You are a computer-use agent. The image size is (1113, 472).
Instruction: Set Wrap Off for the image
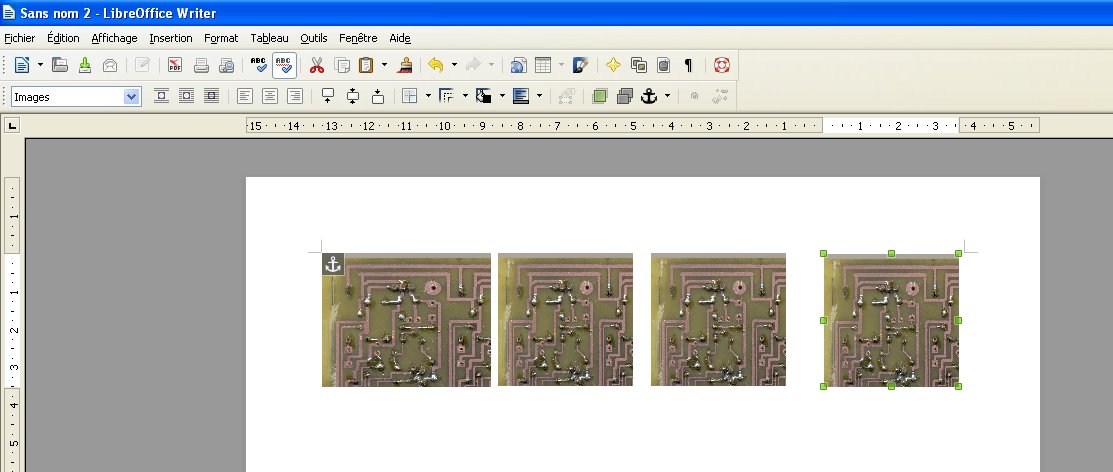[x=161, y=96]
